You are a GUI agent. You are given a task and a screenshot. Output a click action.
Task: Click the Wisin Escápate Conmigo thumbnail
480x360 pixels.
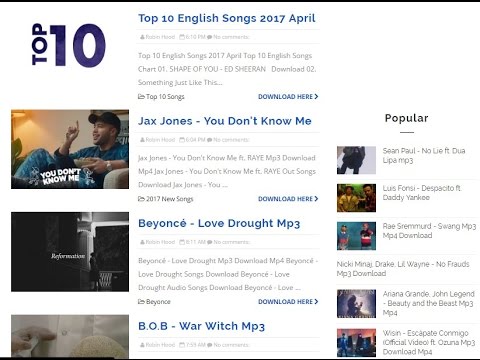click(x=356, y=343)
